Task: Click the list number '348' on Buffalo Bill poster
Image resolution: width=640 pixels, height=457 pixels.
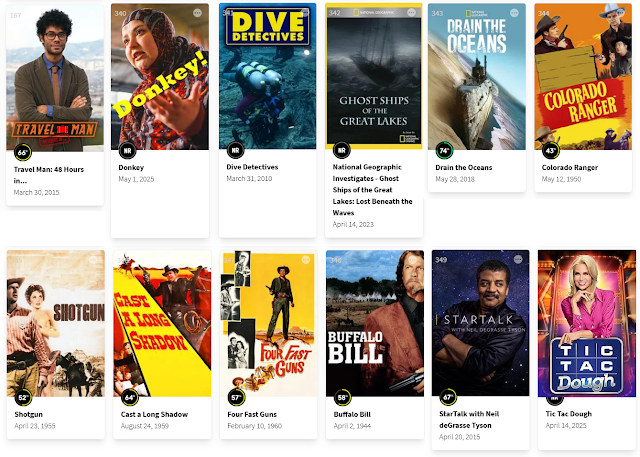Action: (x=336, y=260)
